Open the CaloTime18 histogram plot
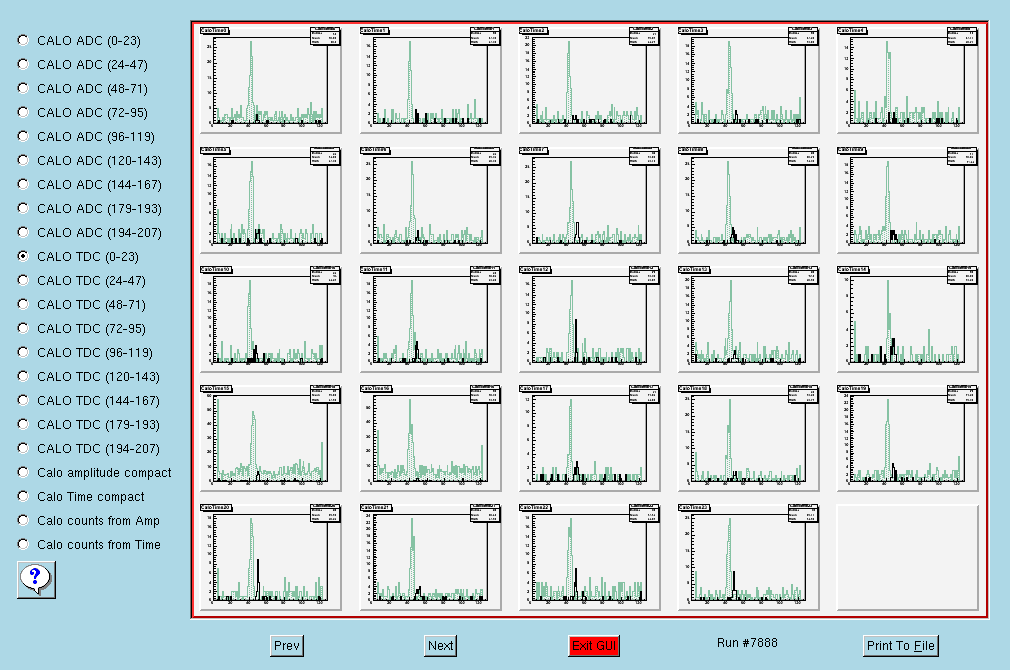The height and width of the screenshot is (670, 1010). pos(748,438)
